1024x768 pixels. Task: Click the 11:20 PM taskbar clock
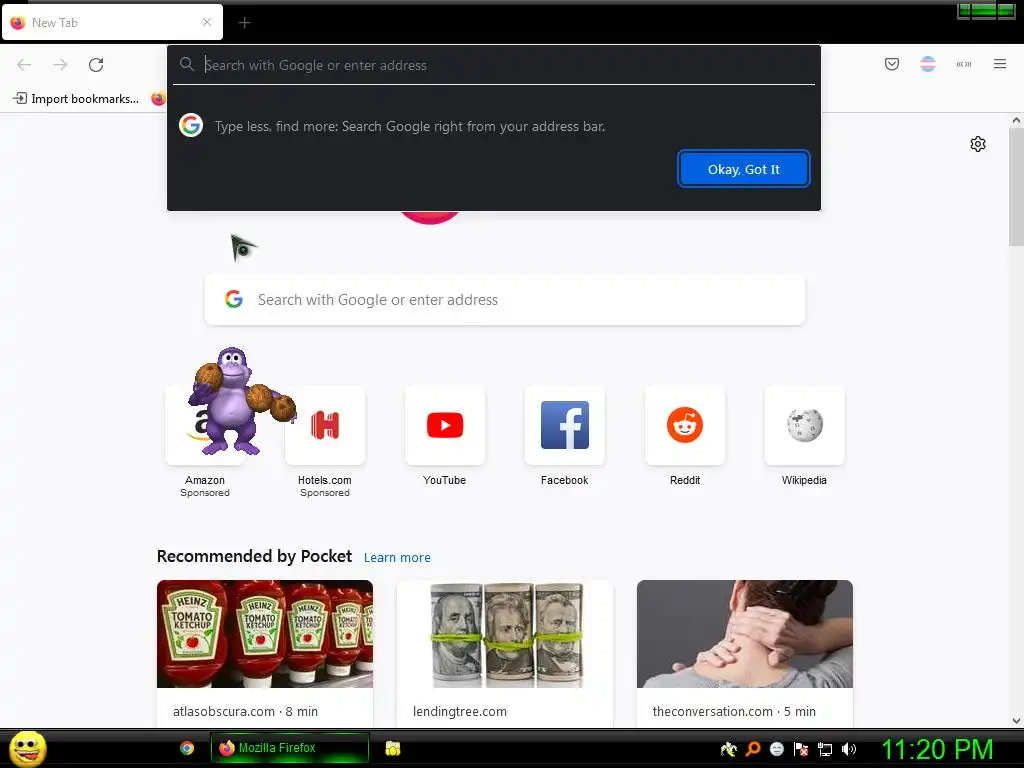coord(937,749)
